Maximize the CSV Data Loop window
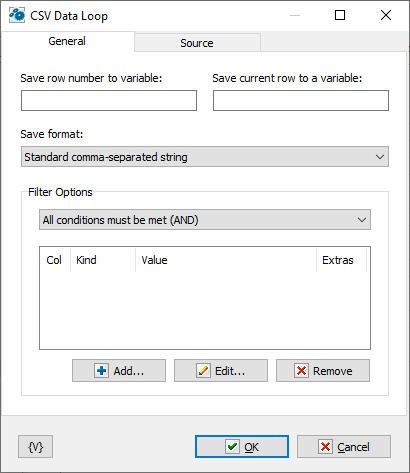 coord(340,15)
